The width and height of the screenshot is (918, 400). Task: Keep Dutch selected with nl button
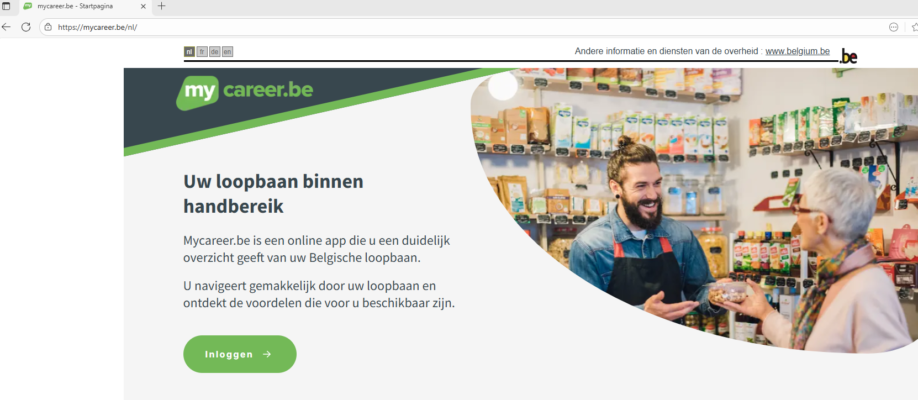[x=189, y=52]
